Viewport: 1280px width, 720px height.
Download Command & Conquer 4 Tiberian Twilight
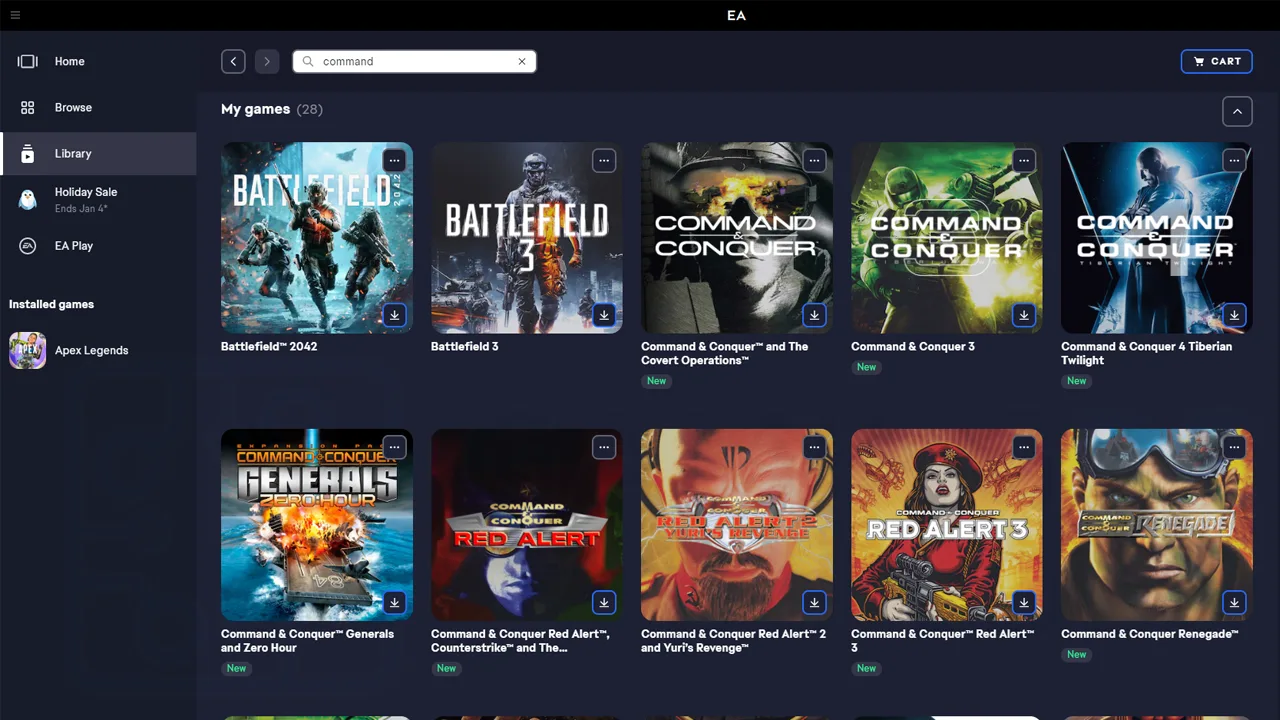tap(1234, 315)
